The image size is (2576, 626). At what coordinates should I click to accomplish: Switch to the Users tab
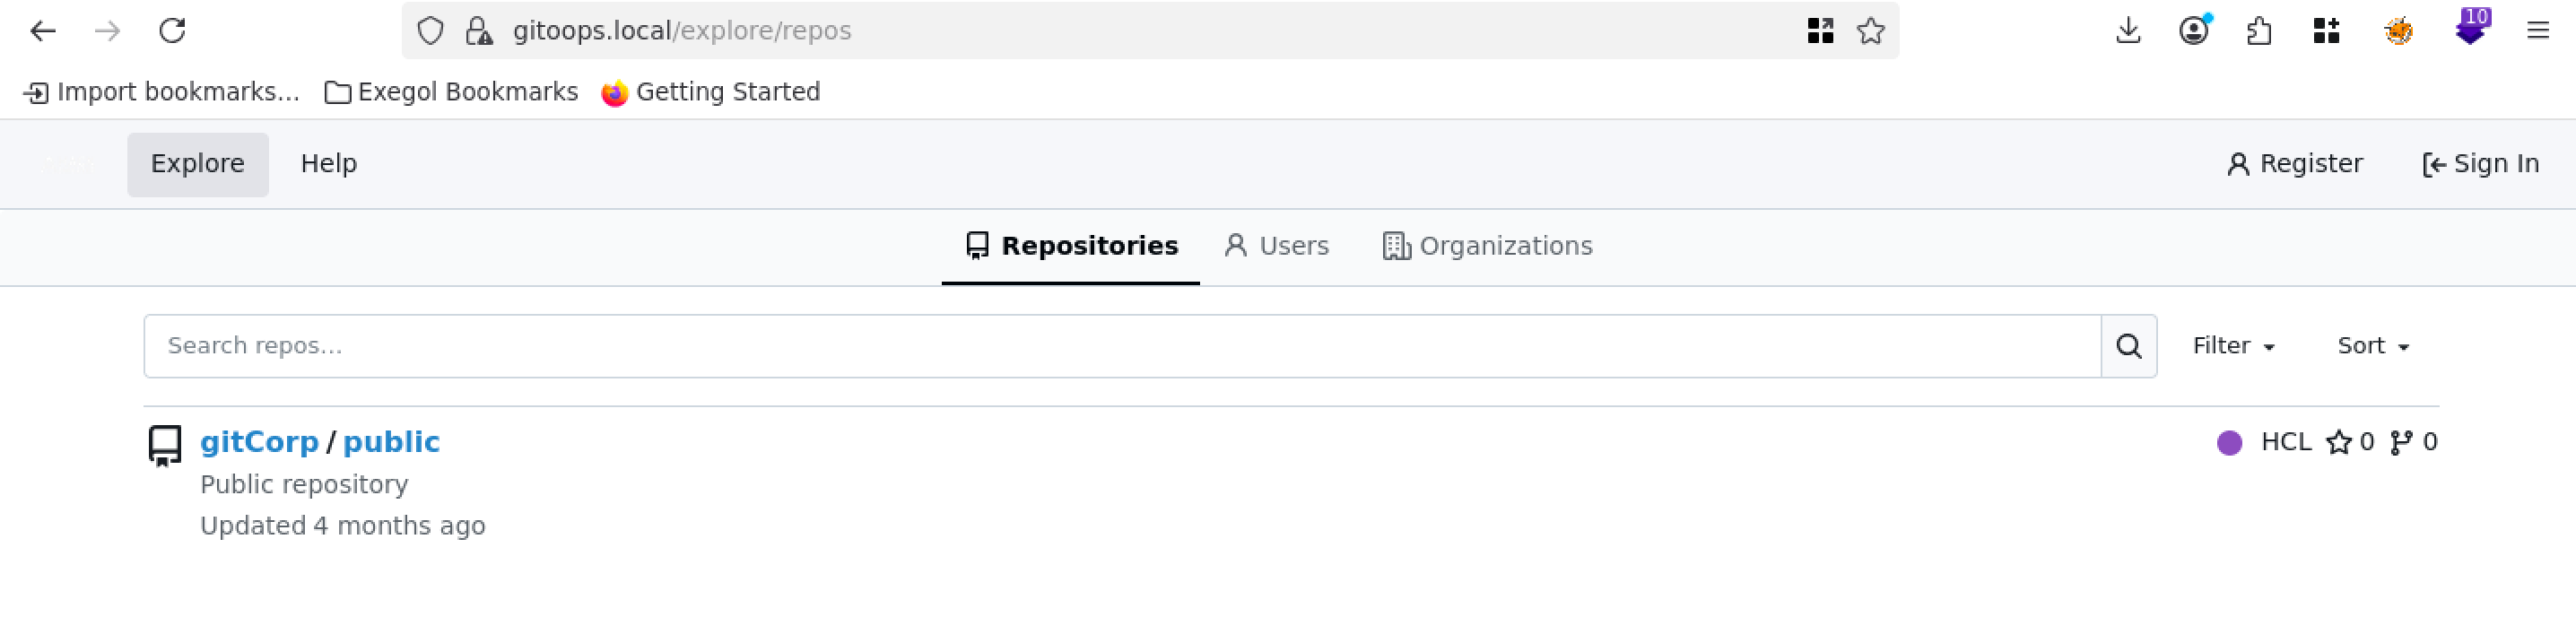pos(1276,246)
